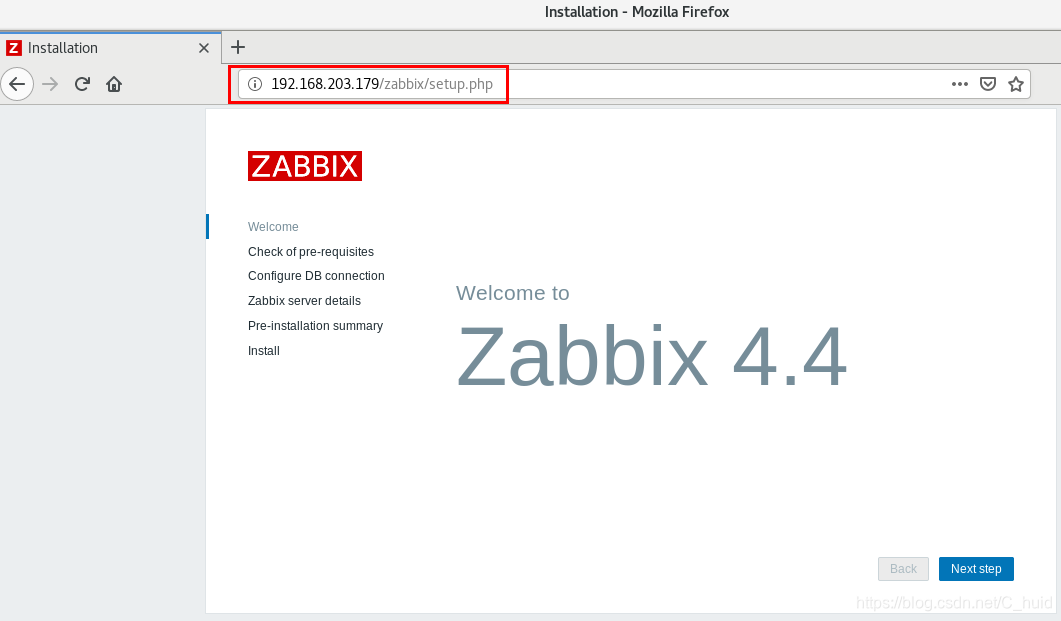
Task: Close the Installation tab
Action: point(204,48)
